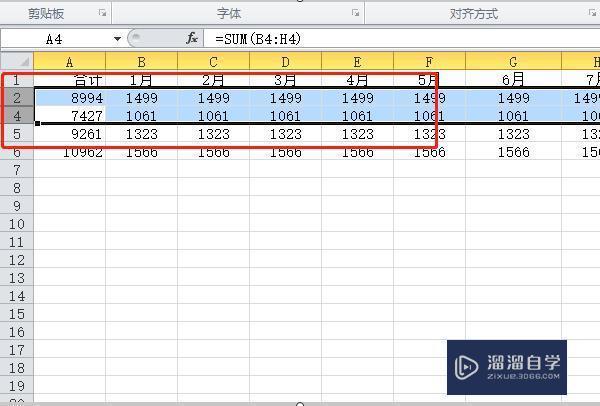The image size is (600, 406).
Task: Click the 1499 cell in column B
Action: (142, 98)
